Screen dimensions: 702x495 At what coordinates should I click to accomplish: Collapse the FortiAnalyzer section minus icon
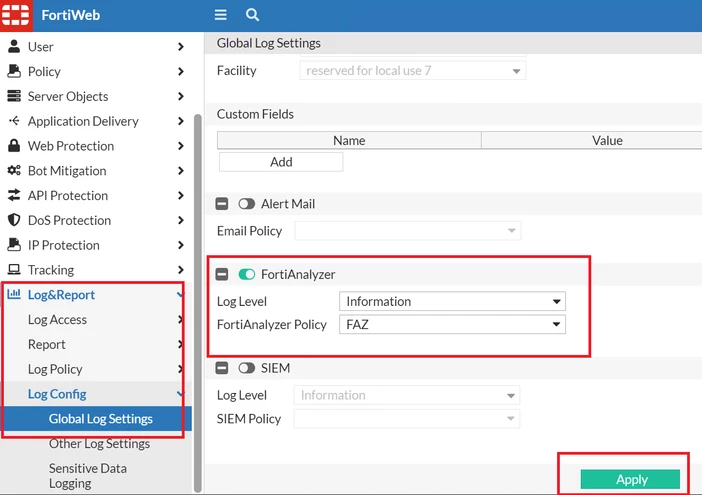[x=222, y=274]
